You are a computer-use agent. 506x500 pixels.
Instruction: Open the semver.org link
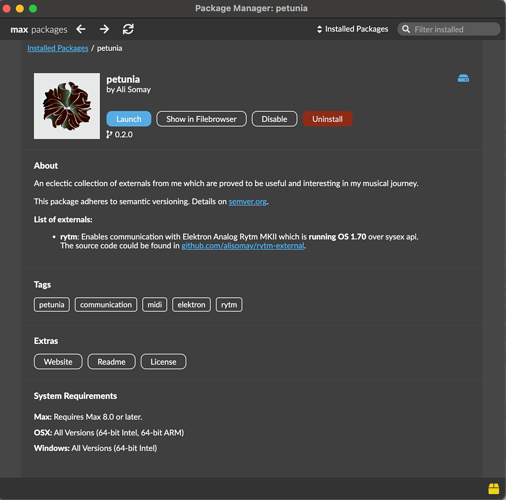tap(248, 202)
